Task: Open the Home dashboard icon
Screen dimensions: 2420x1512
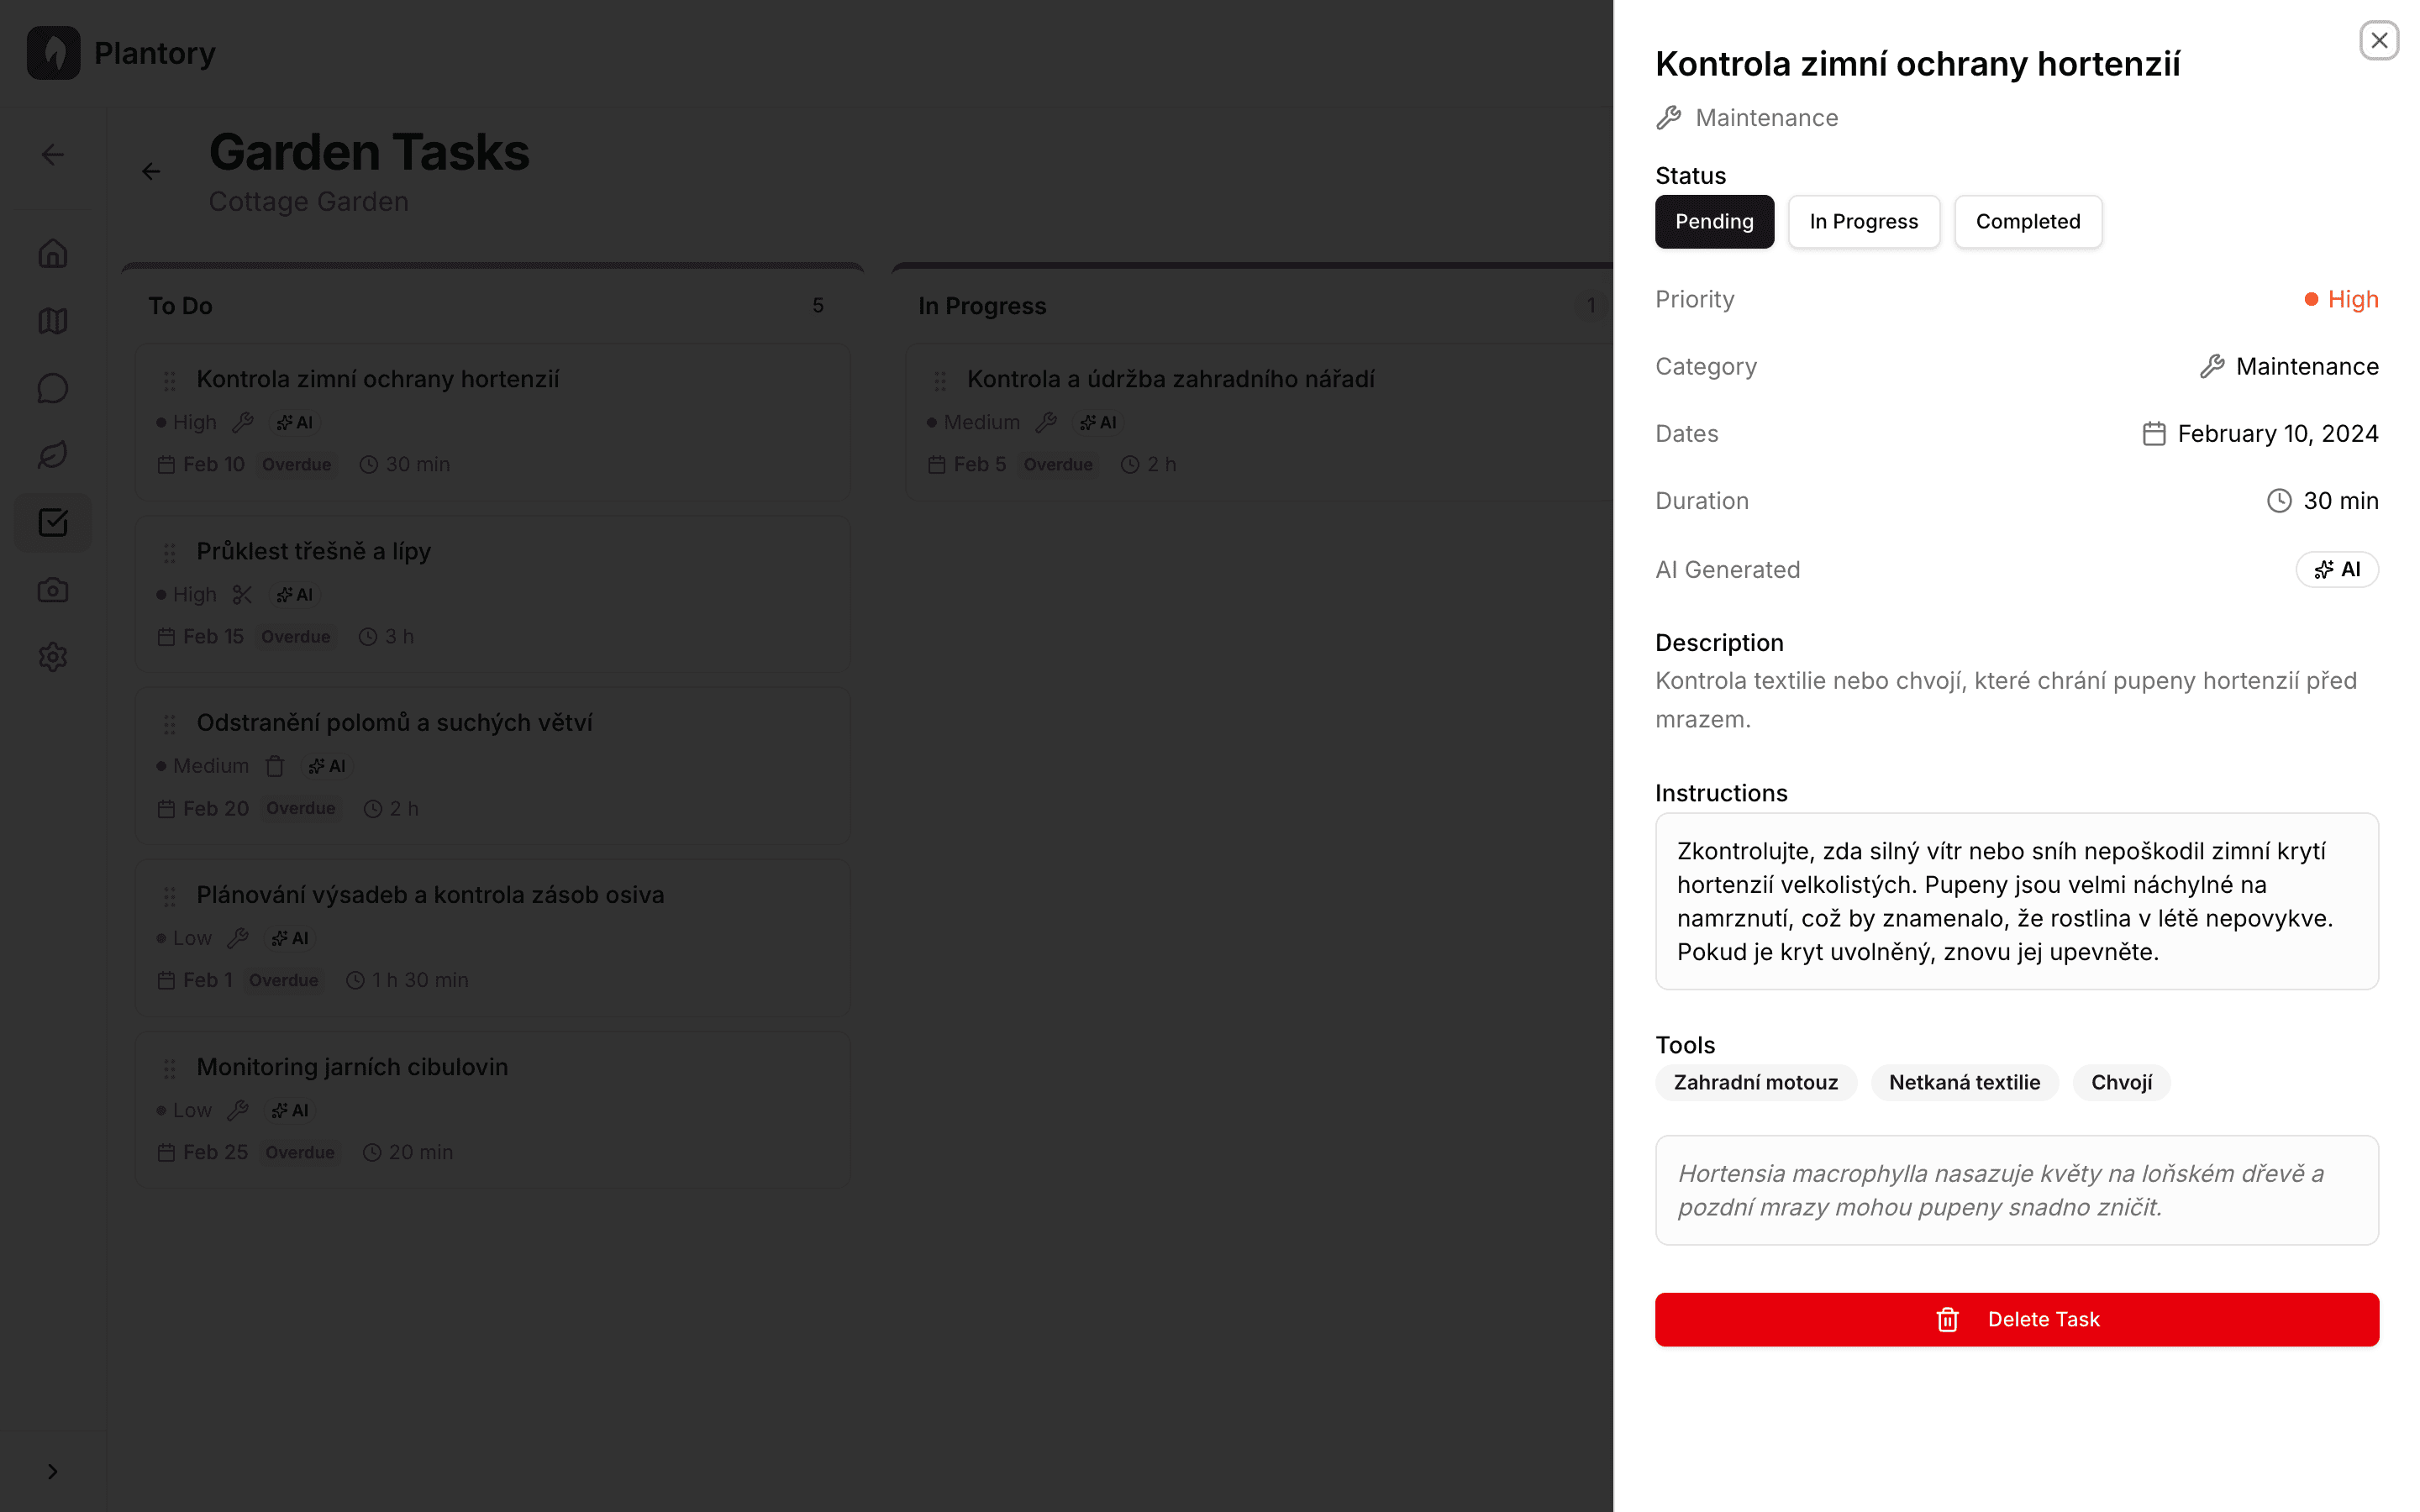Action: [x=52, y=253]
